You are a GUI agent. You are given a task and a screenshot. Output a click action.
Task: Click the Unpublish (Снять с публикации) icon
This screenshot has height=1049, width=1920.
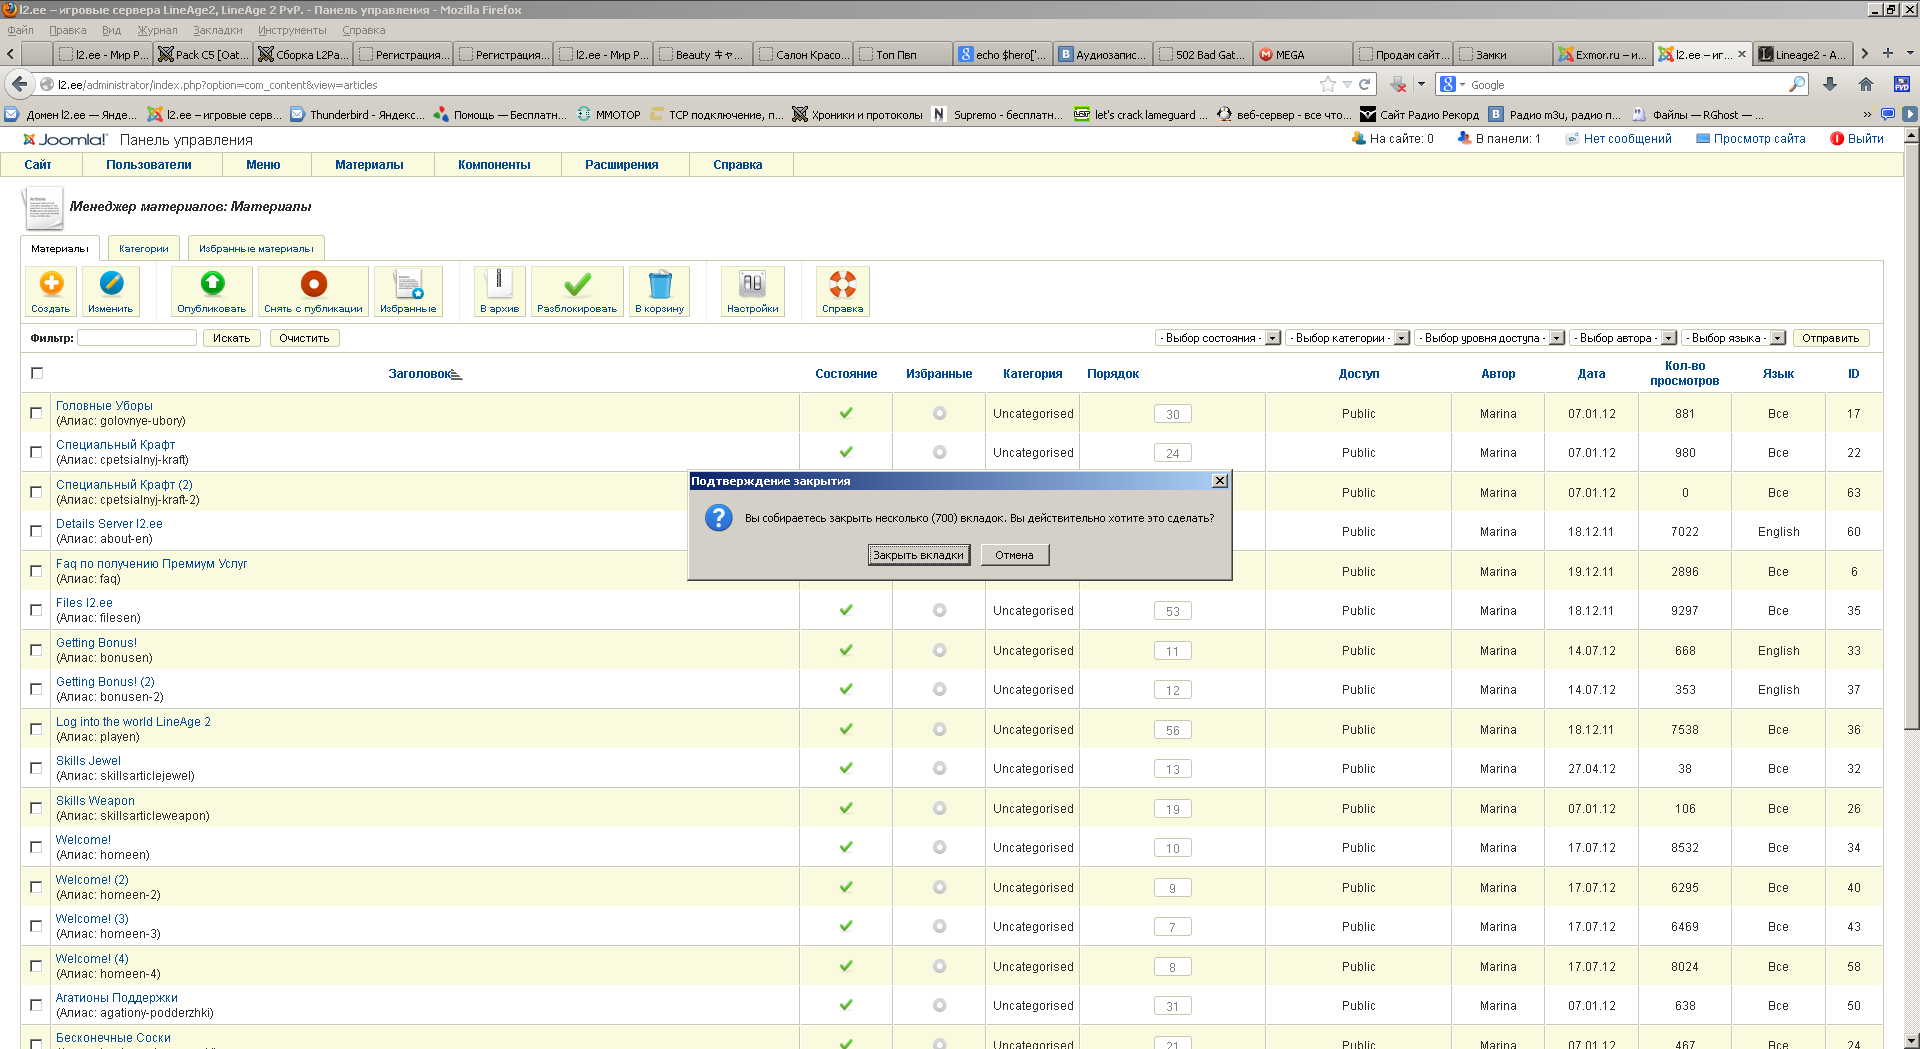point(313,291)
